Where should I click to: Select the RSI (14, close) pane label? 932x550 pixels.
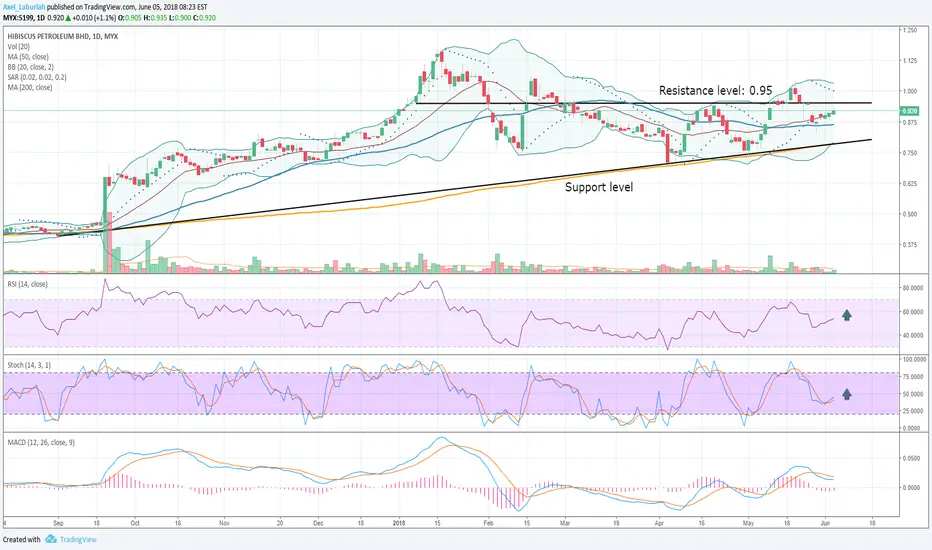pos(27,284)
